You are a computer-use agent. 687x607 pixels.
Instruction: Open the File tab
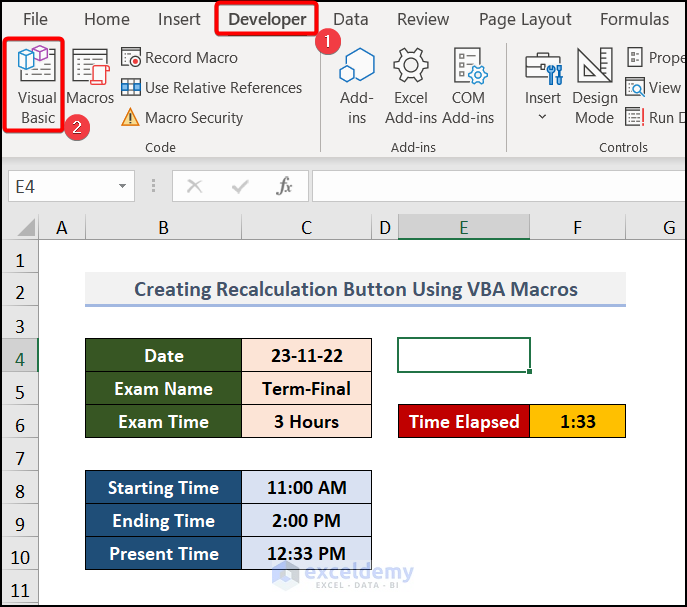click(x=35, y=19)
